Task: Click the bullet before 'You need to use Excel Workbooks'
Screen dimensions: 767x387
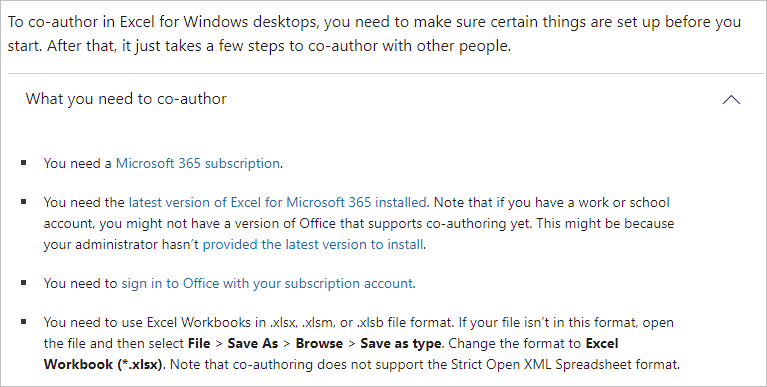Action: [x=23, y=322]
